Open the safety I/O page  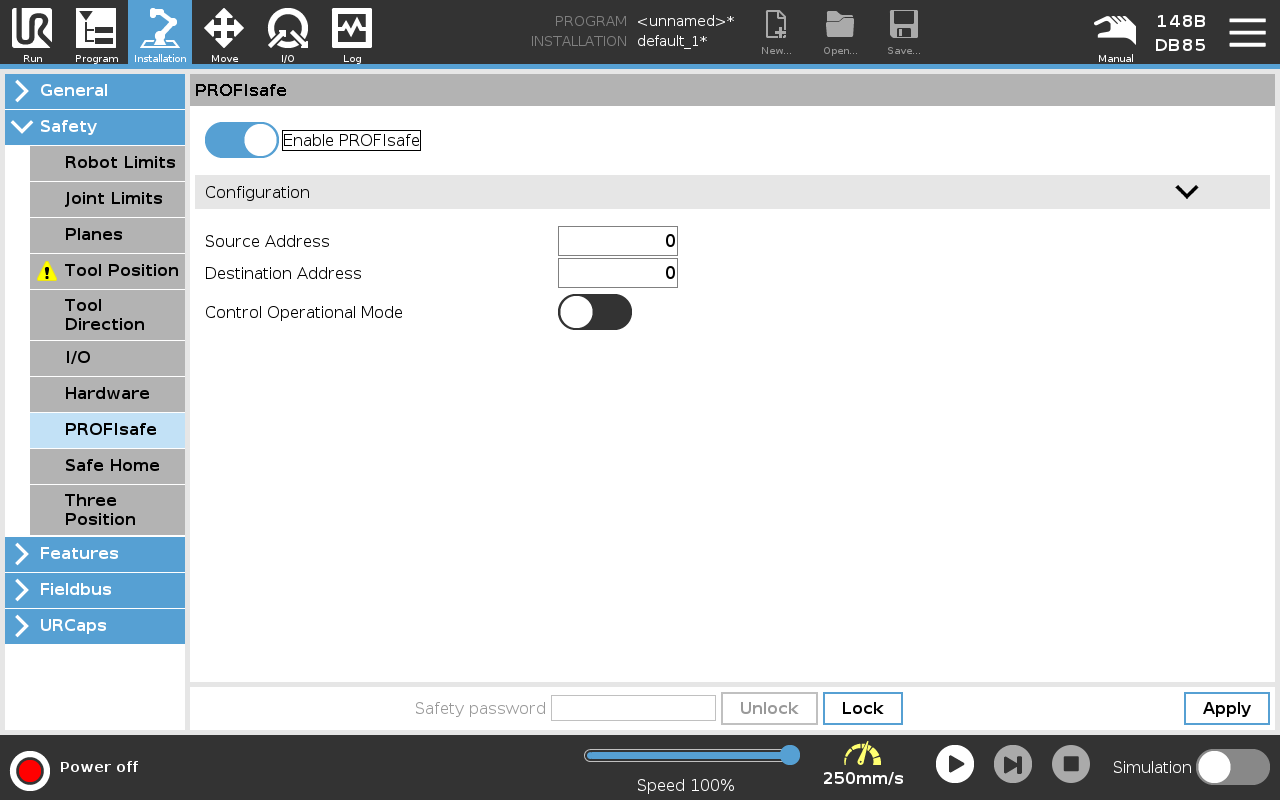(x=107, y=358)
